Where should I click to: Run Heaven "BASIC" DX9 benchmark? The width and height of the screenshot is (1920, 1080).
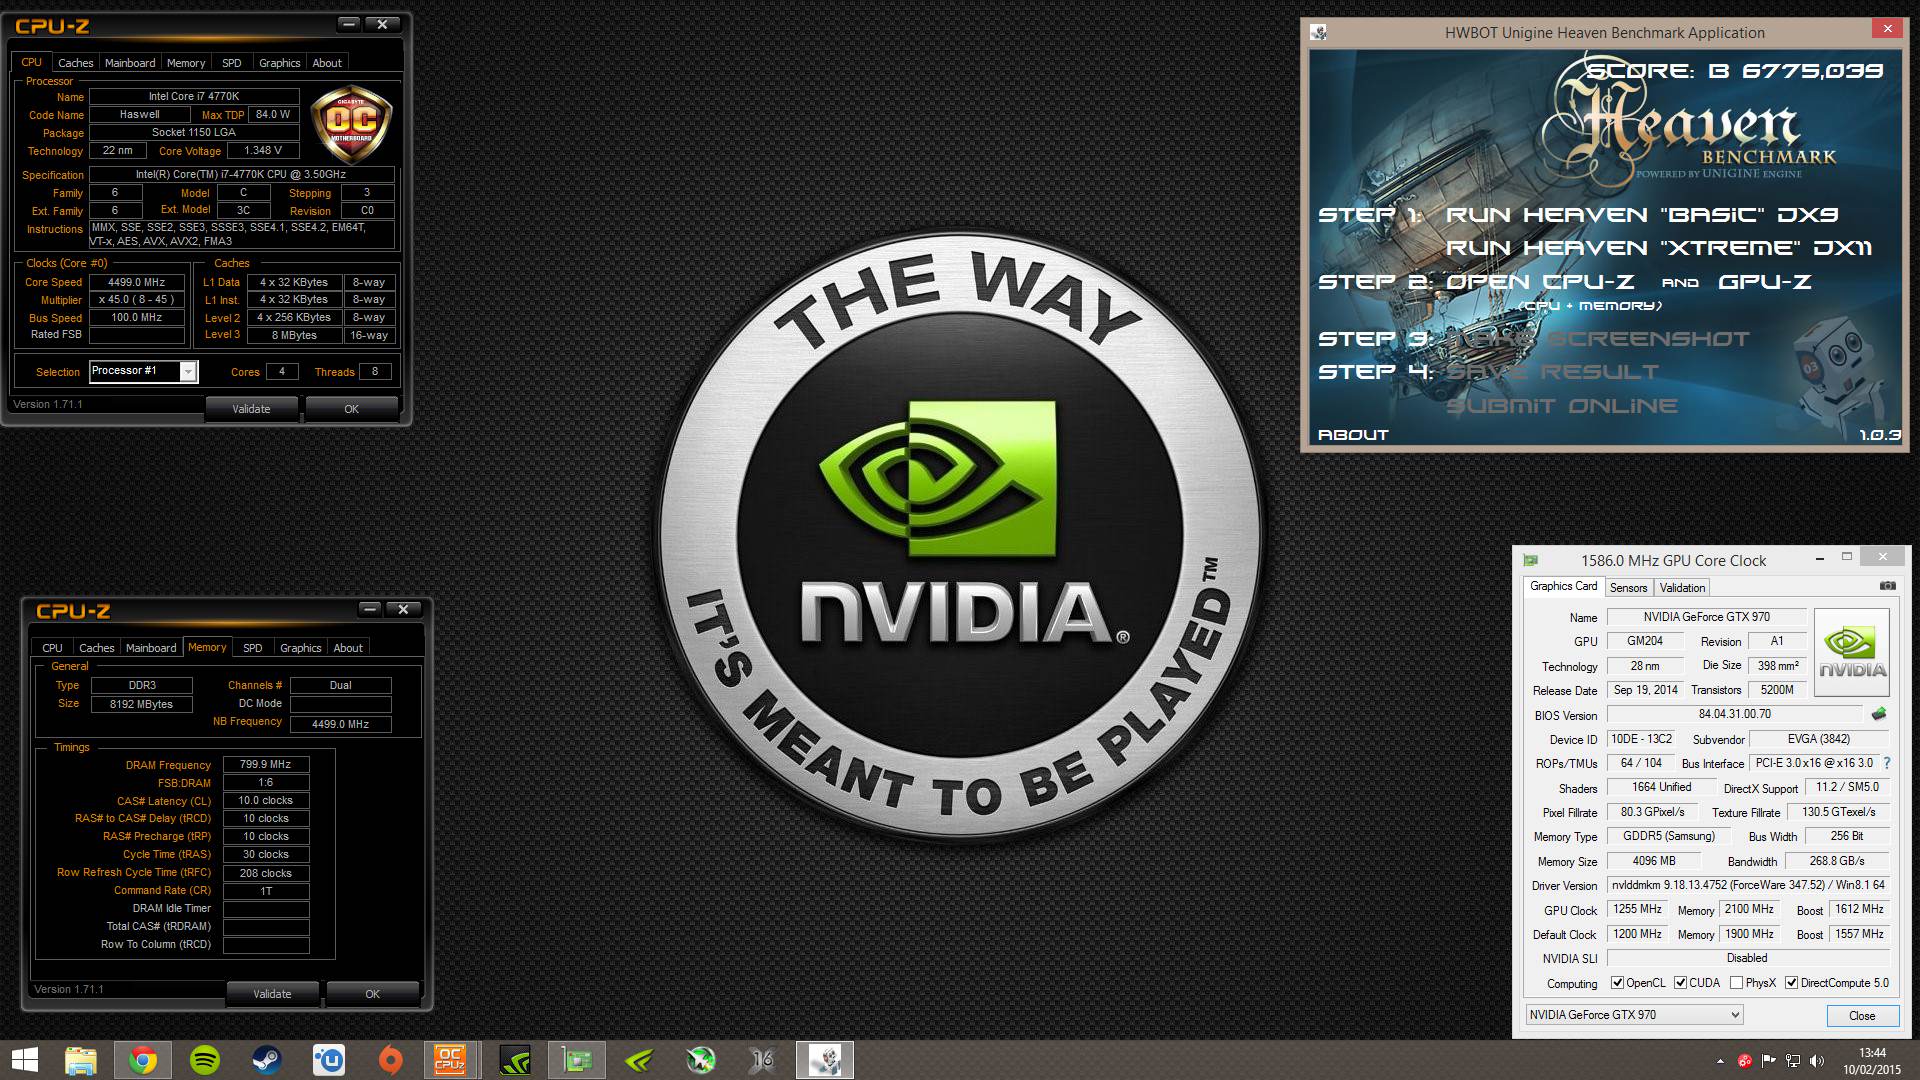[x=1642, y=215]
